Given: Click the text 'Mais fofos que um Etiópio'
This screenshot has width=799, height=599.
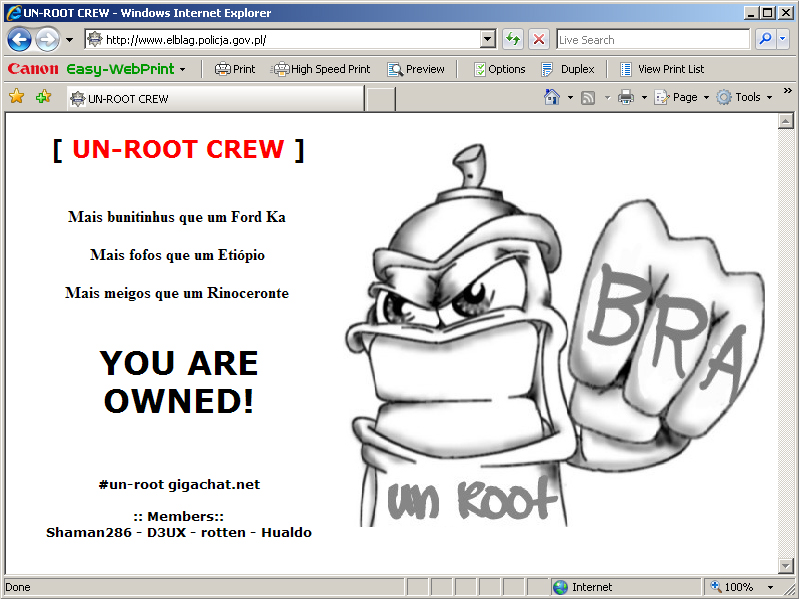Looking at the screenshot, I should (x=177, y=255).
